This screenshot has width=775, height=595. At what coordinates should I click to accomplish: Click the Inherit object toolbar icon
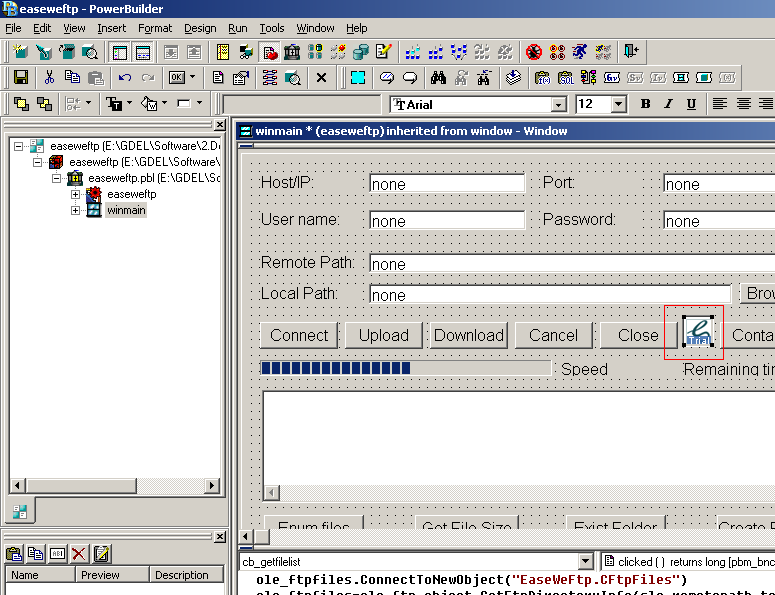[43, 52]
